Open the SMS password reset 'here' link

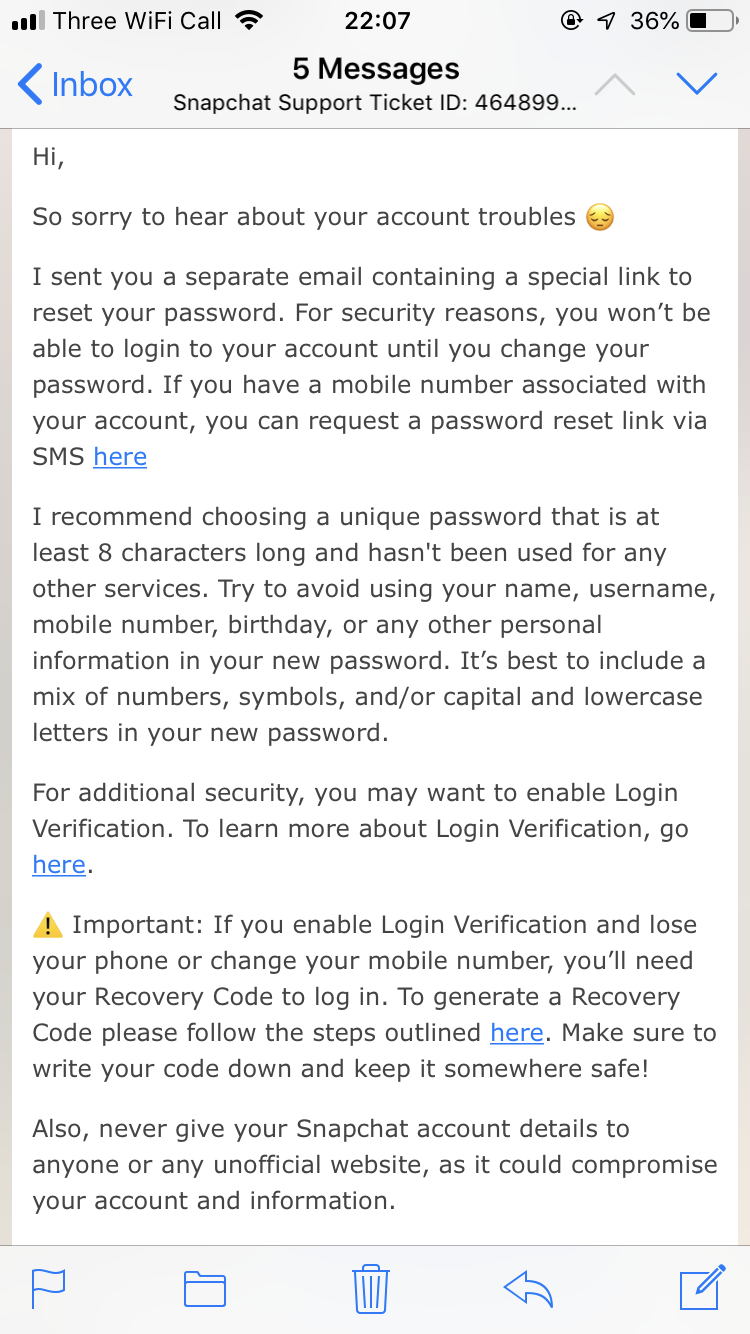(120, 457)
